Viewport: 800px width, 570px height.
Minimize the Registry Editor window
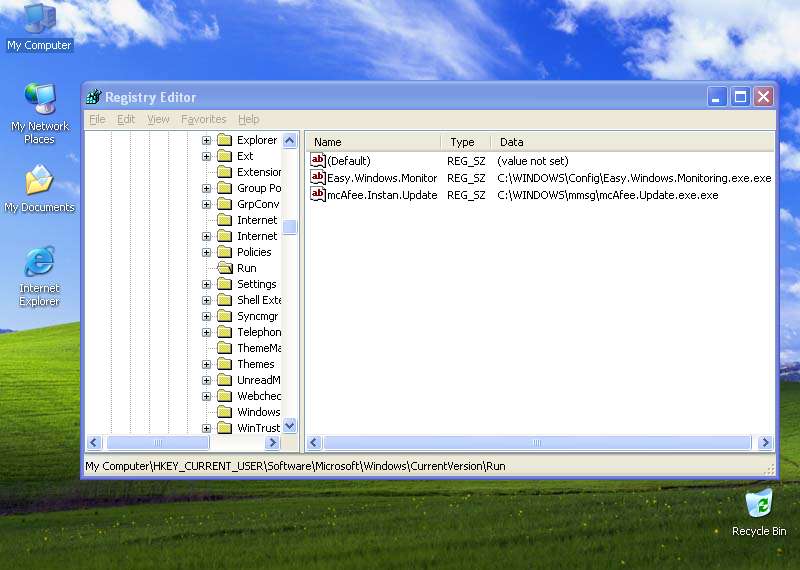point(716,96)
